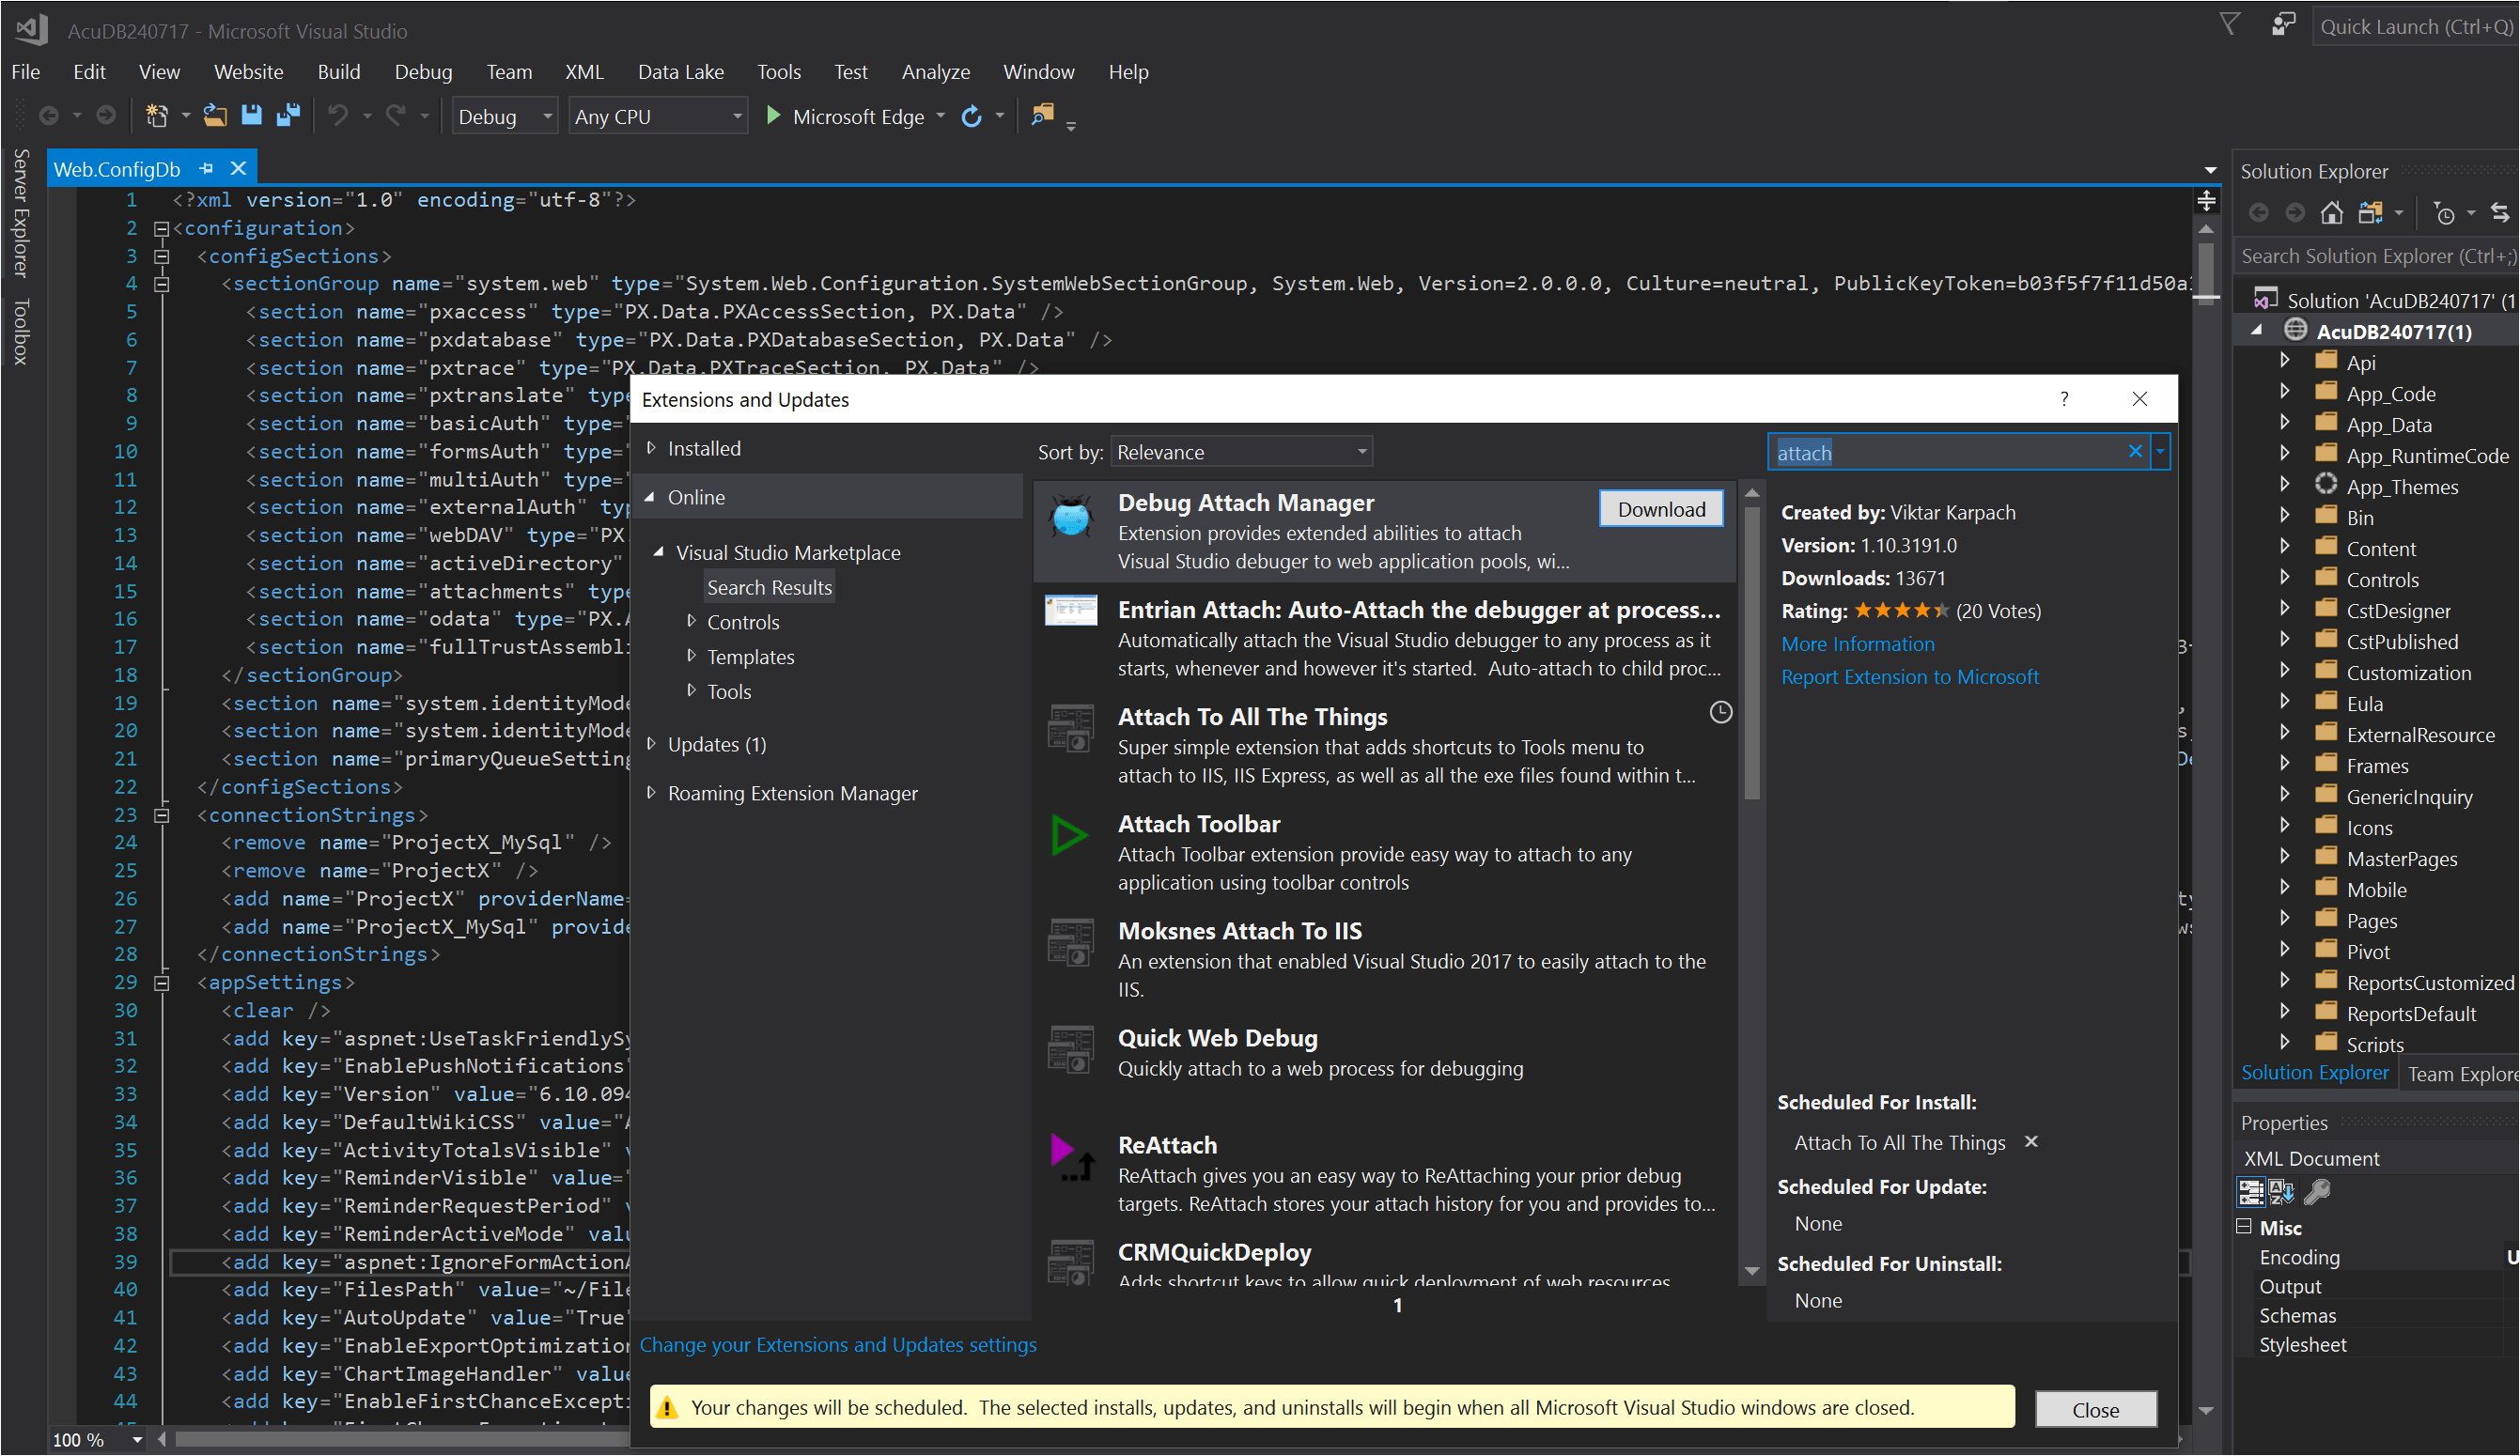Open the Microsoft Edge browser dropdown arrow
The height and width of the screenshot is (1456, 2520).
940,117
